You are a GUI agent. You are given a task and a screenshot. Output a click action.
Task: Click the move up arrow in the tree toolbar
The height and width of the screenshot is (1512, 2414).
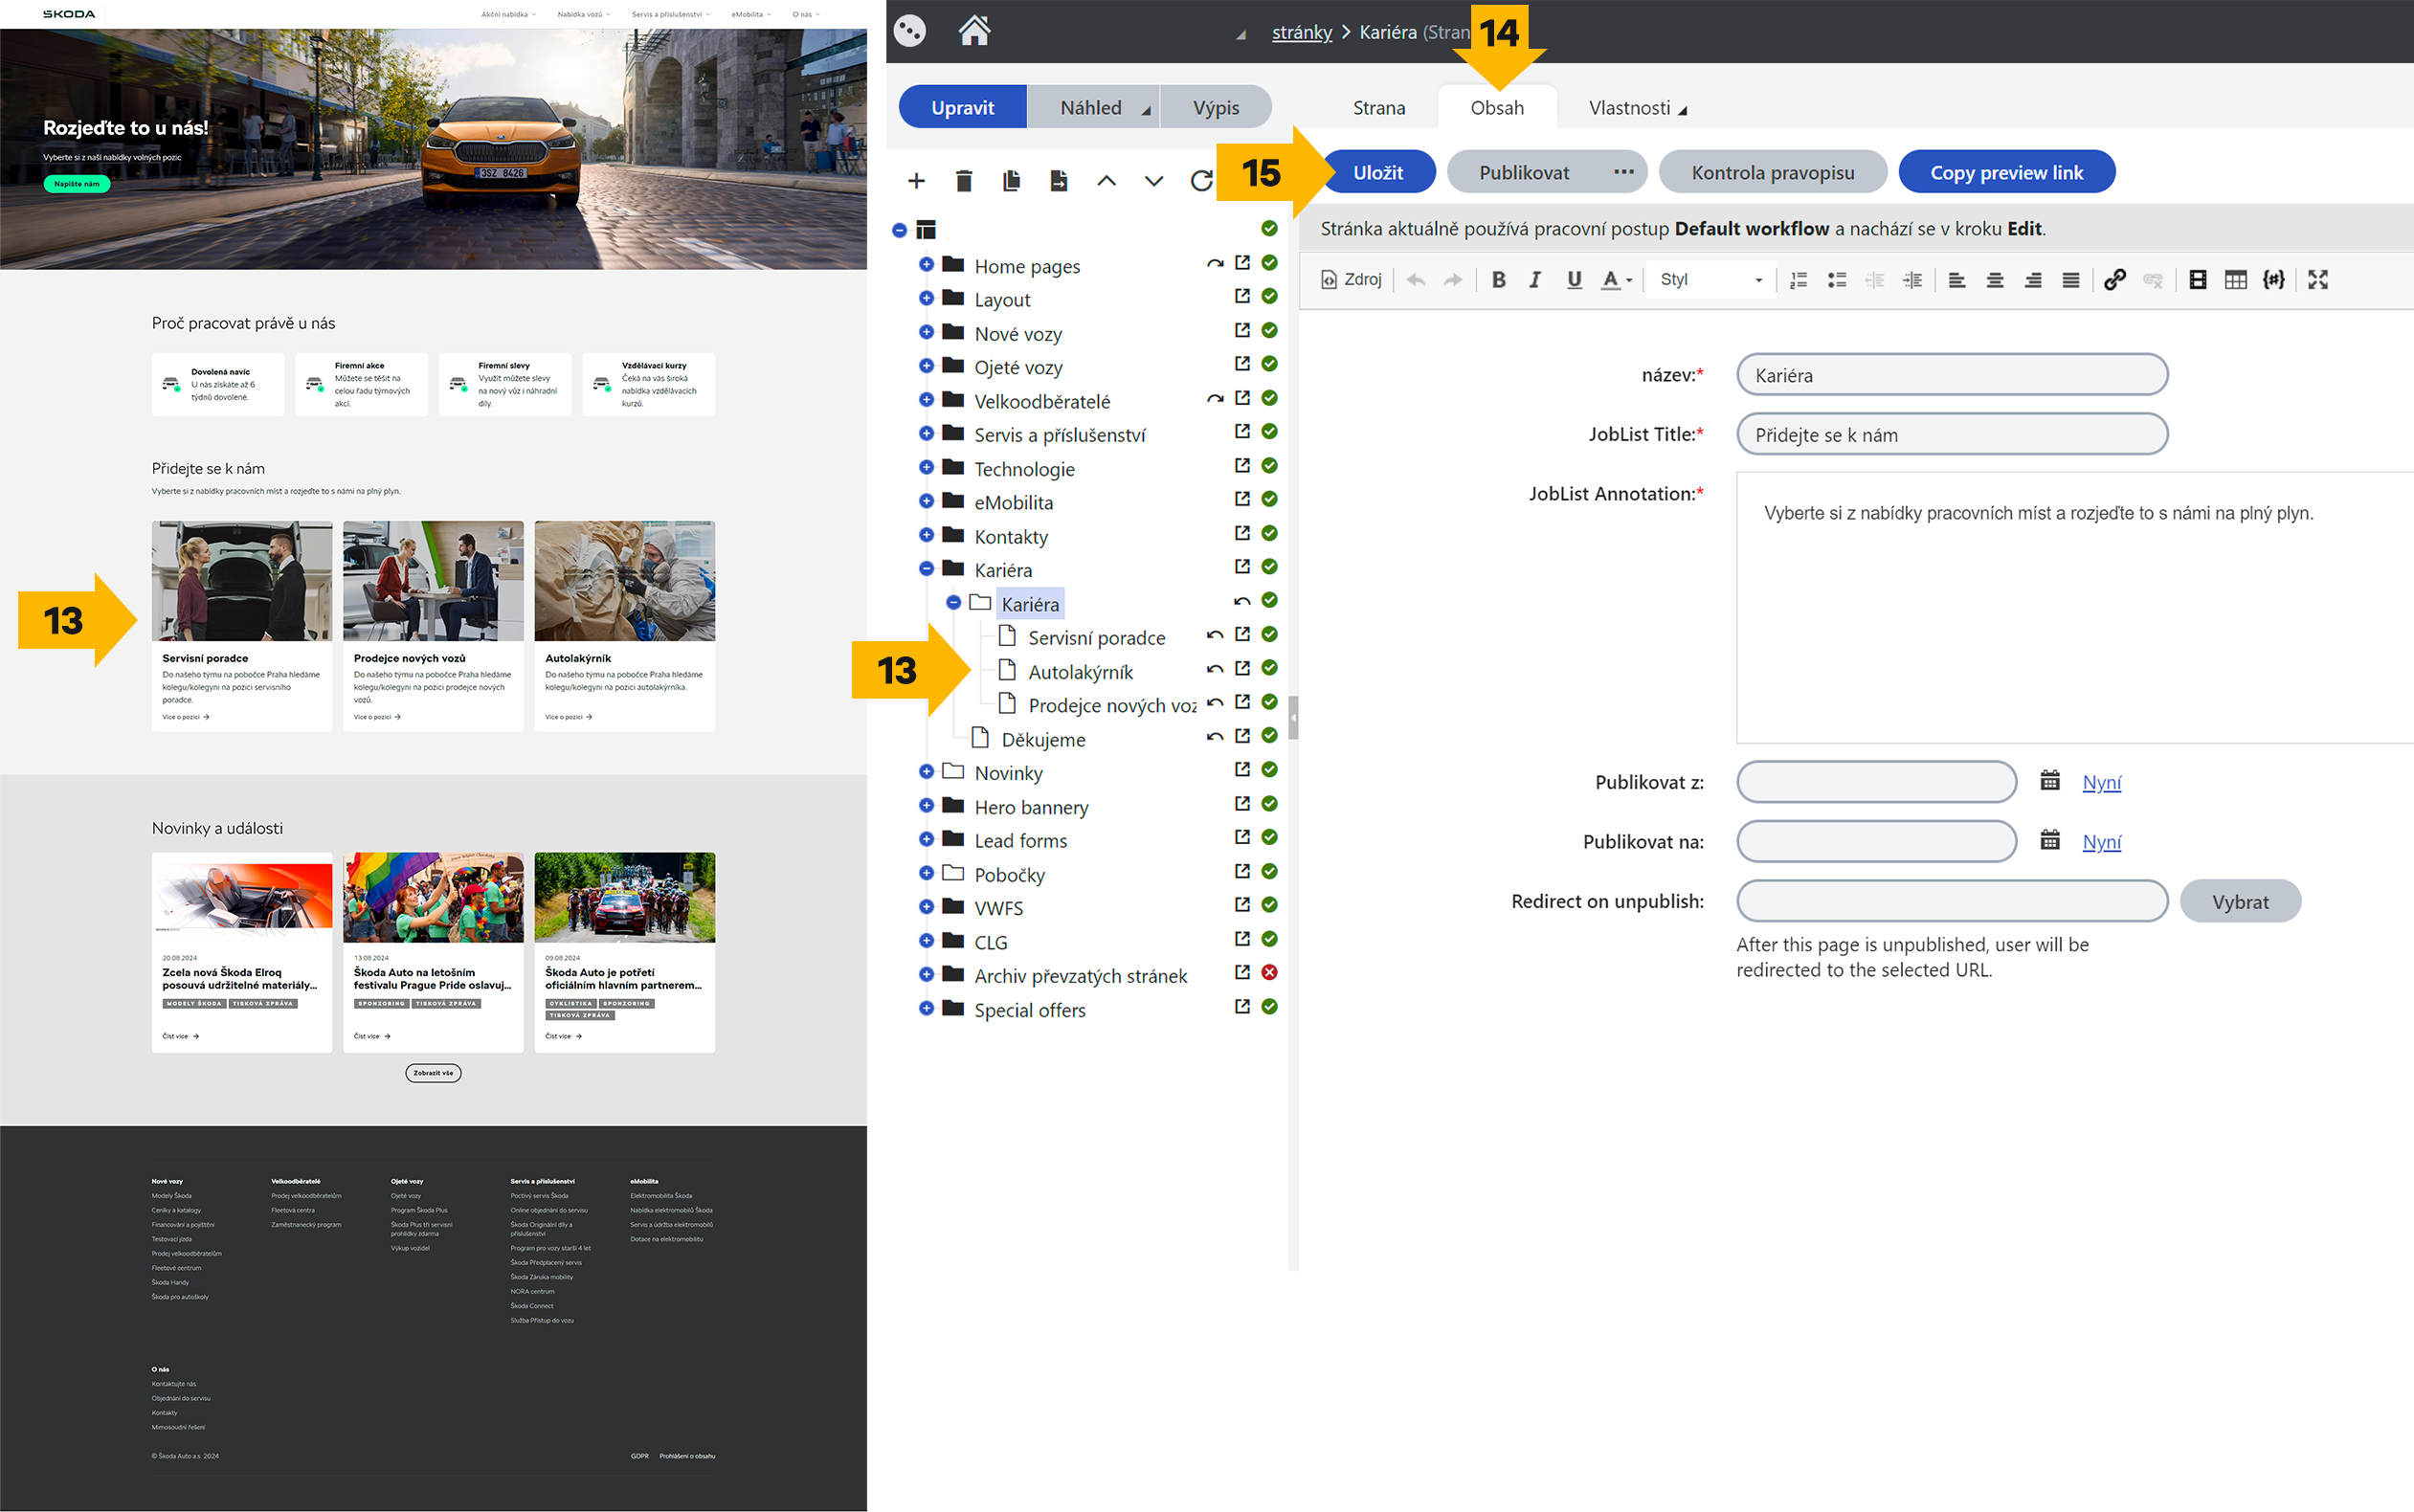point(1106,181)
